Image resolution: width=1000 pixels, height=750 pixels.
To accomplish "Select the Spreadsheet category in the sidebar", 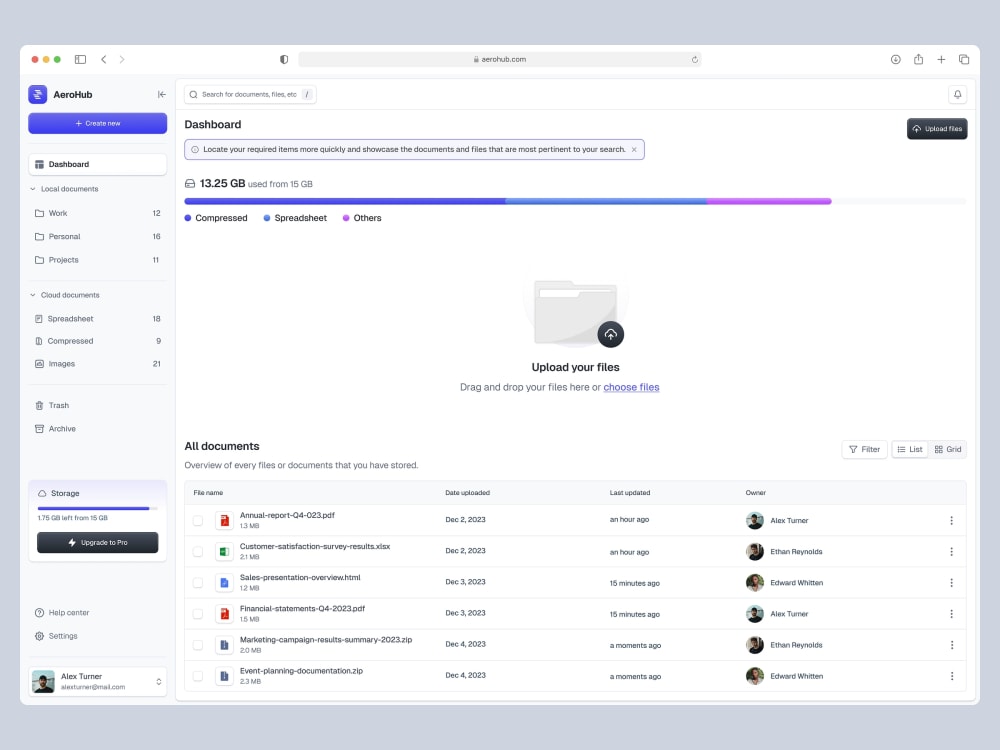I will pos(70,317).
